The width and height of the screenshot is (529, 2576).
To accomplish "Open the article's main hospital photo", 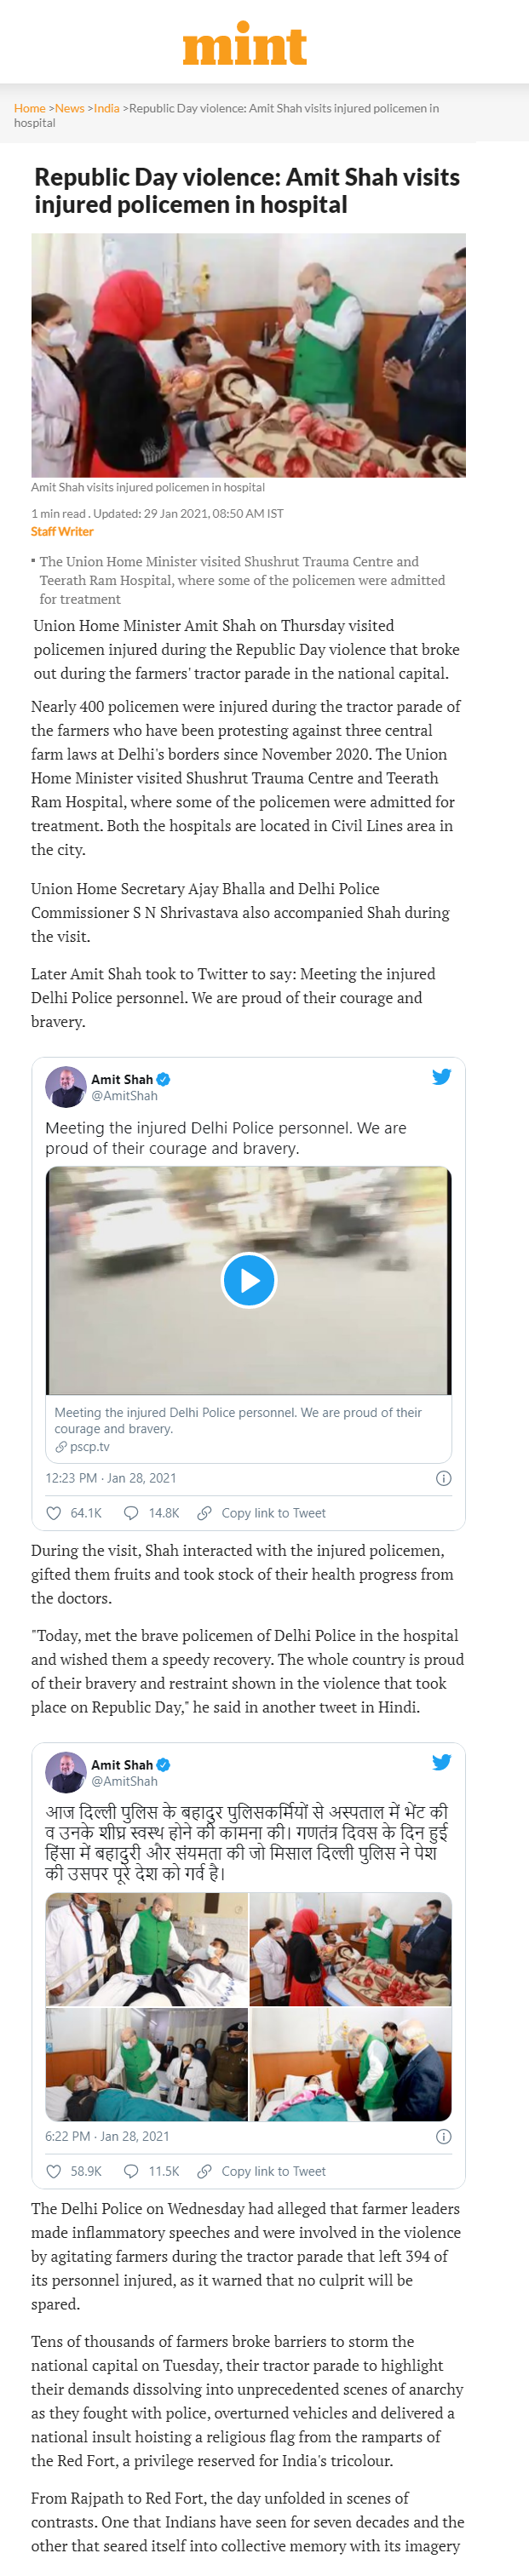I will [x=248, y=355].
